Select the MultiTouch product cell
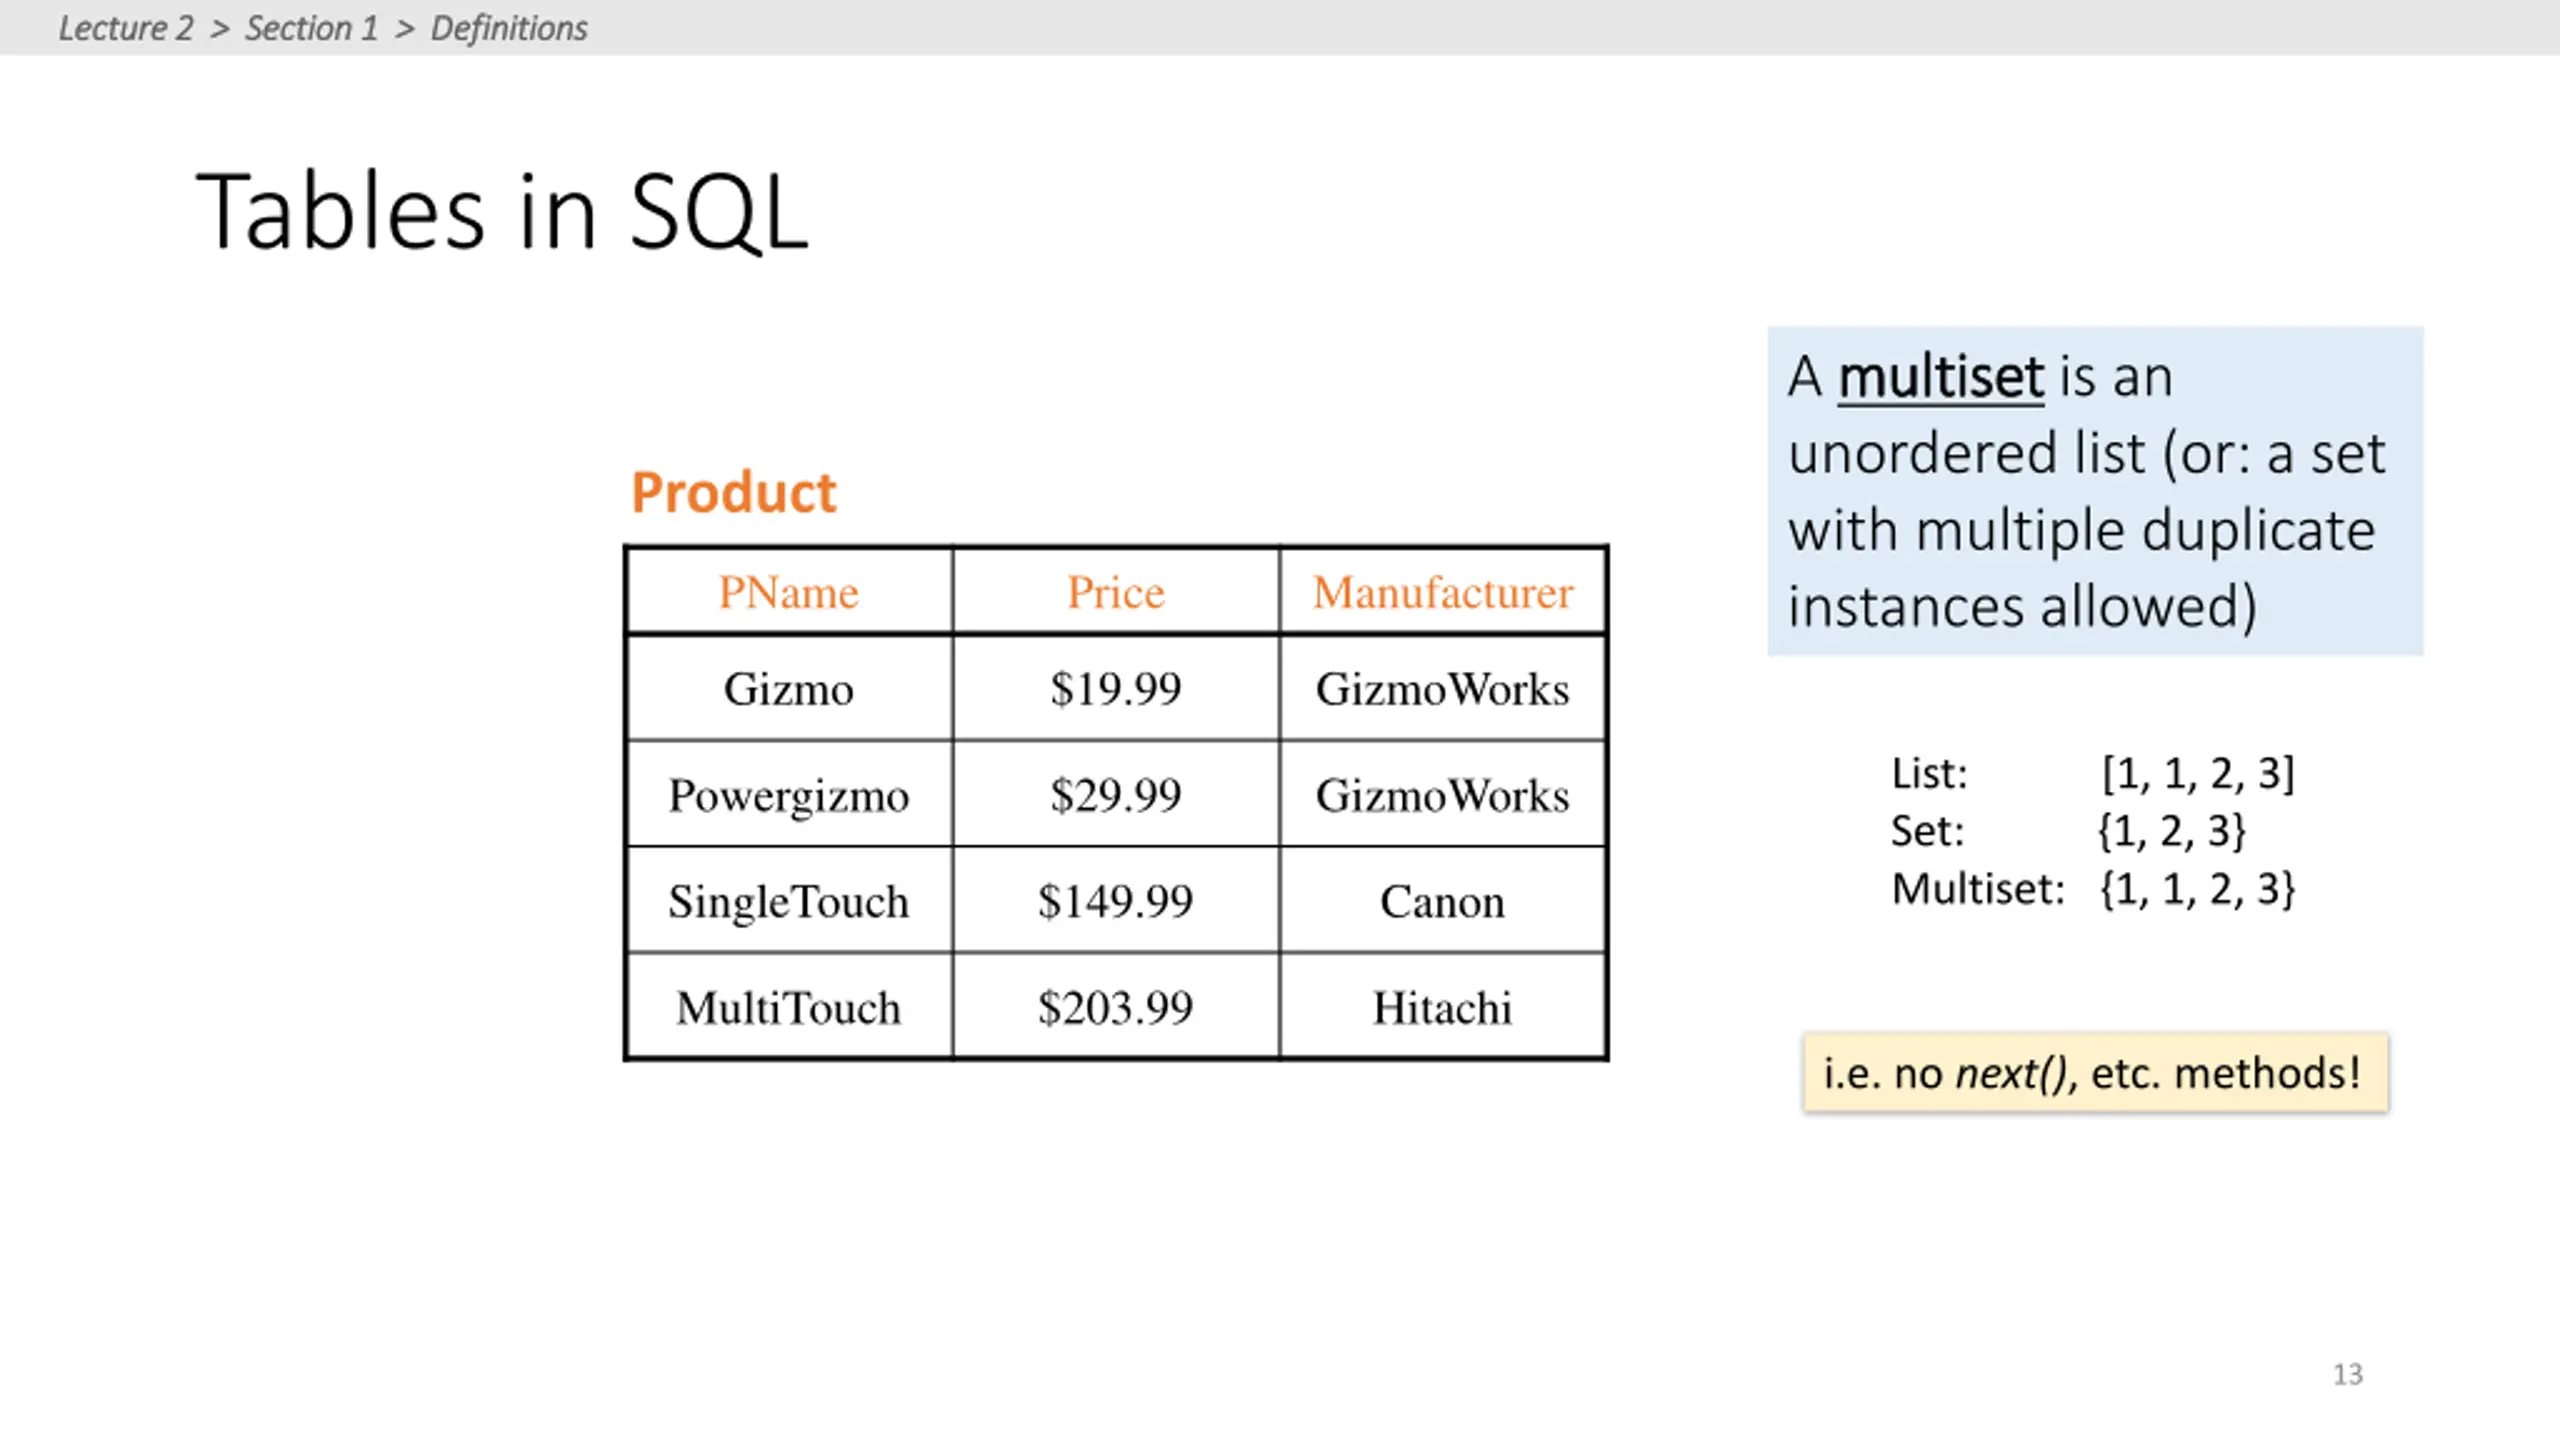Image resolution: width=2560 pixels, height=1440 pixels. pyautogui.click(x=789, y=1007)
